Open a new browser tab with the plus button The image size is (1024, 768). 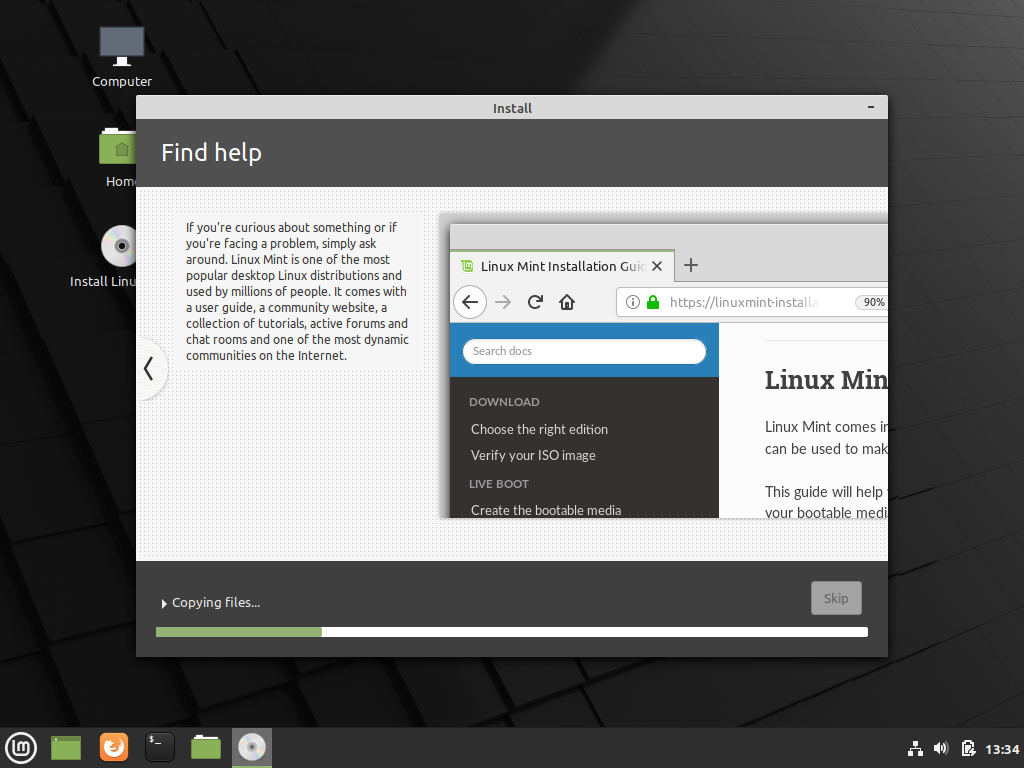click(x=691, y=266)
